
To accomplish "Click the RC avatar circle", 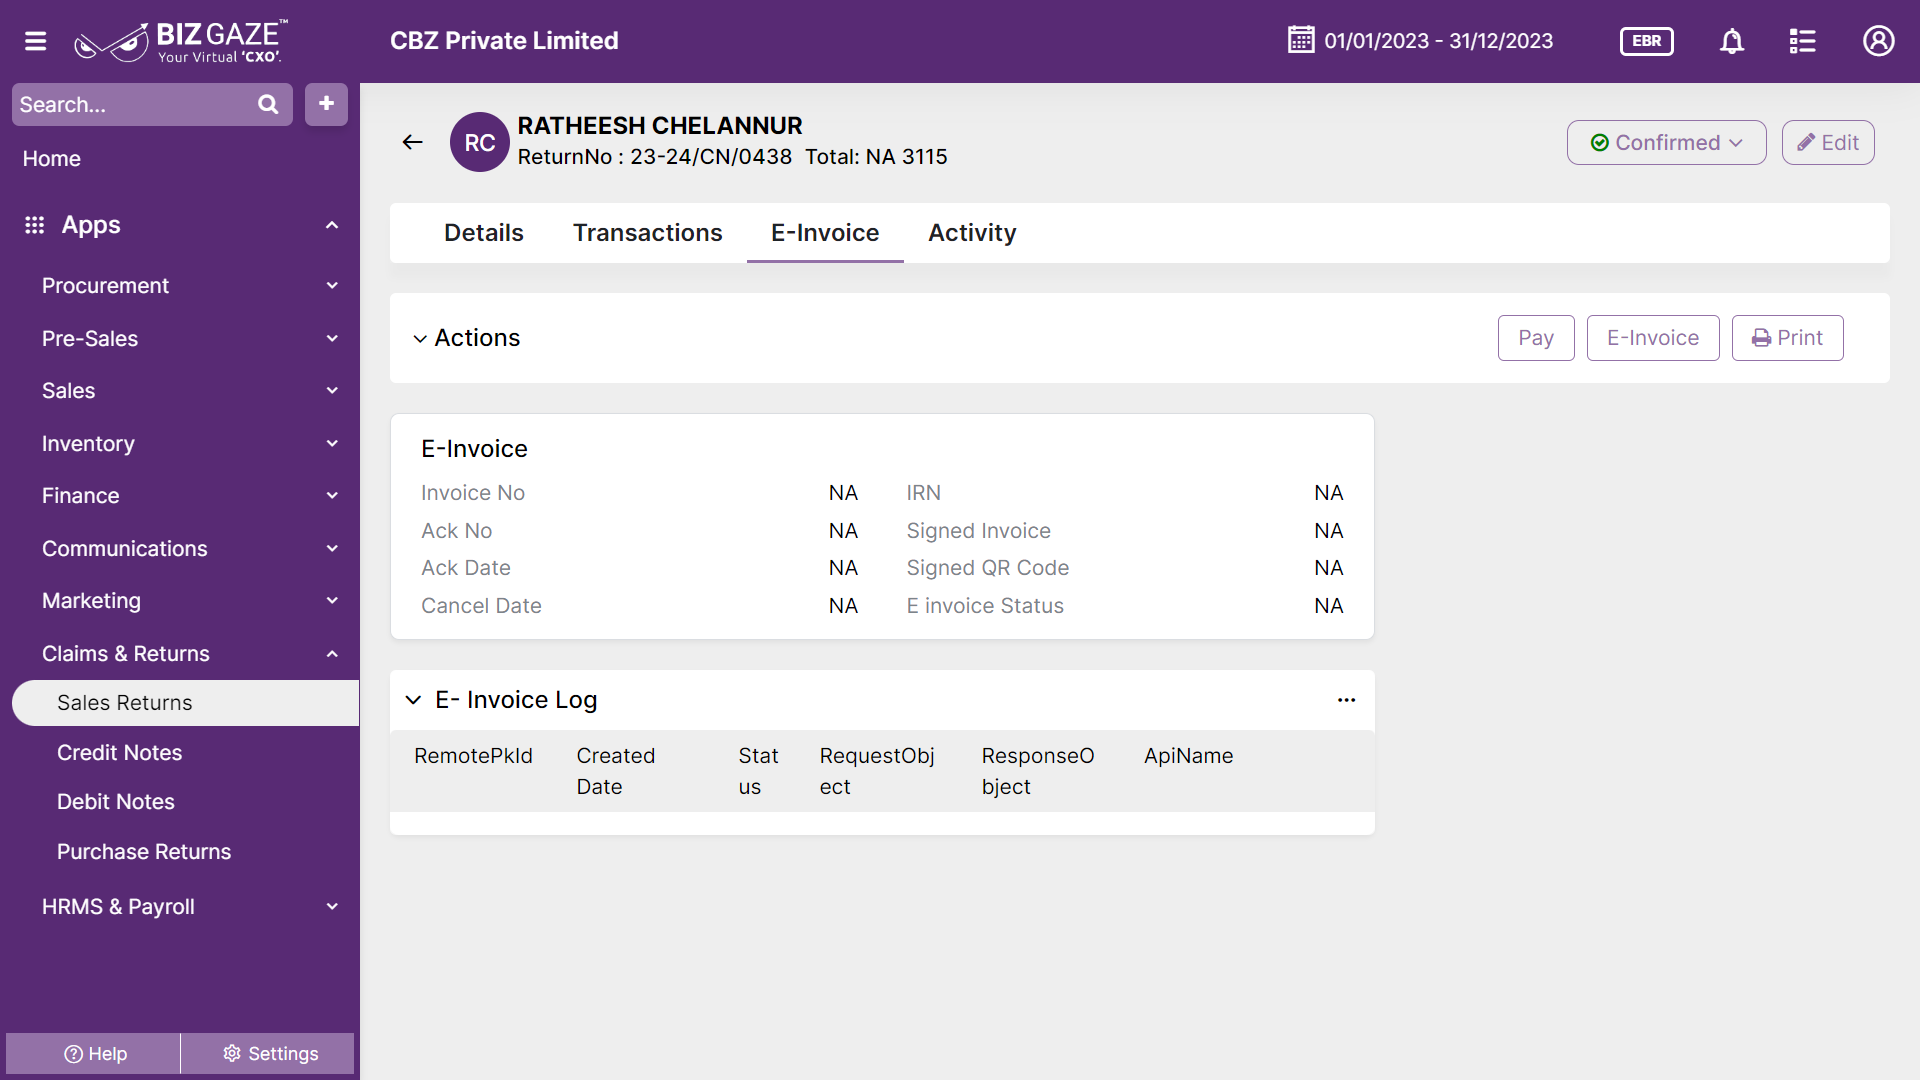I will [480, 142].
